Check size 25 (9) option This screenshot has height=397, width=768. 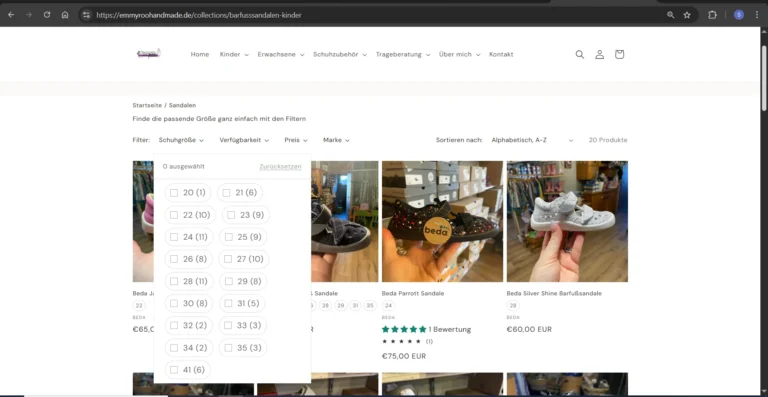[x=228, y=237]
